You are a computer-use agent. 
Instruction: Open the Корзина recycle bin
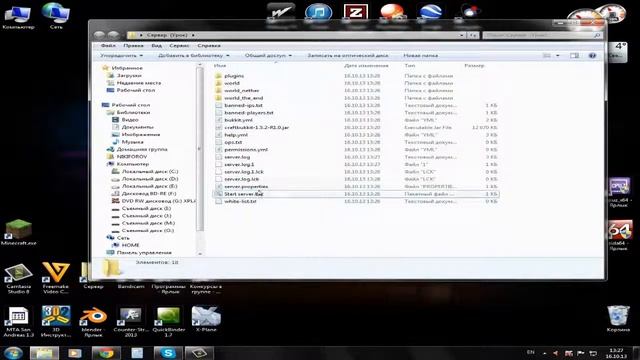(x=618, y=319)
